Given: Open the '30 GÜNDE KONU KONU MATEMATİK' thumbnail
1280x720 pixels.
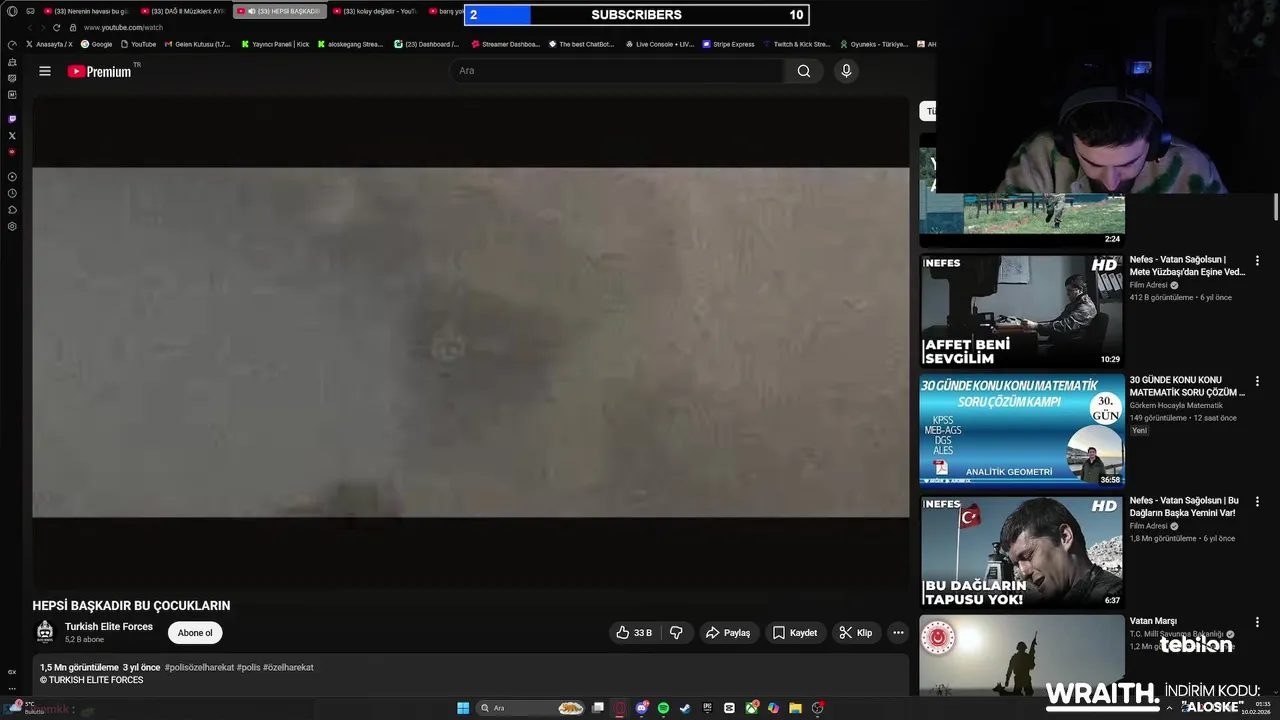Looking at the screenshot, I should [1022, 431].
